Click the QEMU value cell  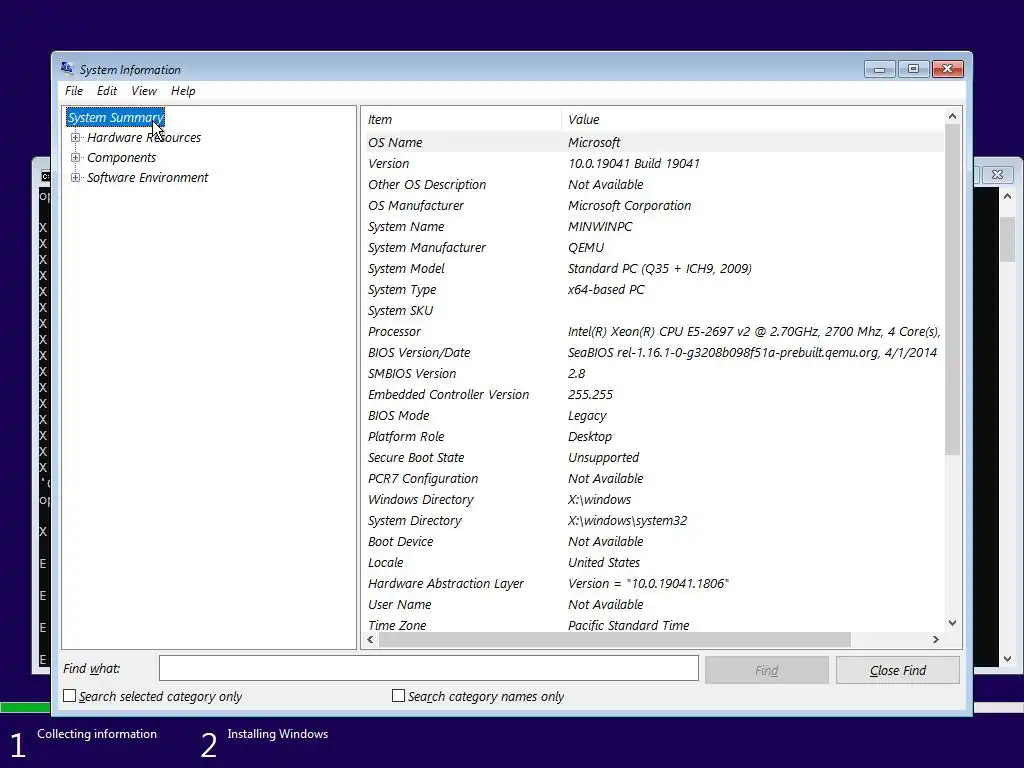[586, 248]
